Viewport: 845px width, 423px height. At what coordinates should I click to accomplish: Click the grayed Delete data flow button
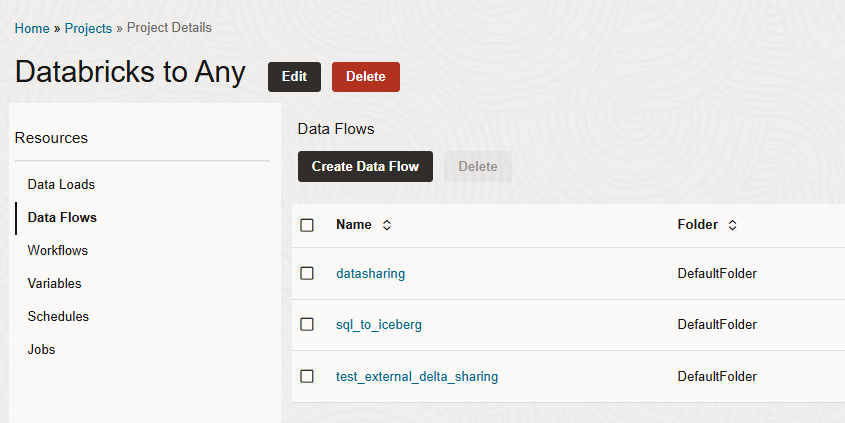477,166
